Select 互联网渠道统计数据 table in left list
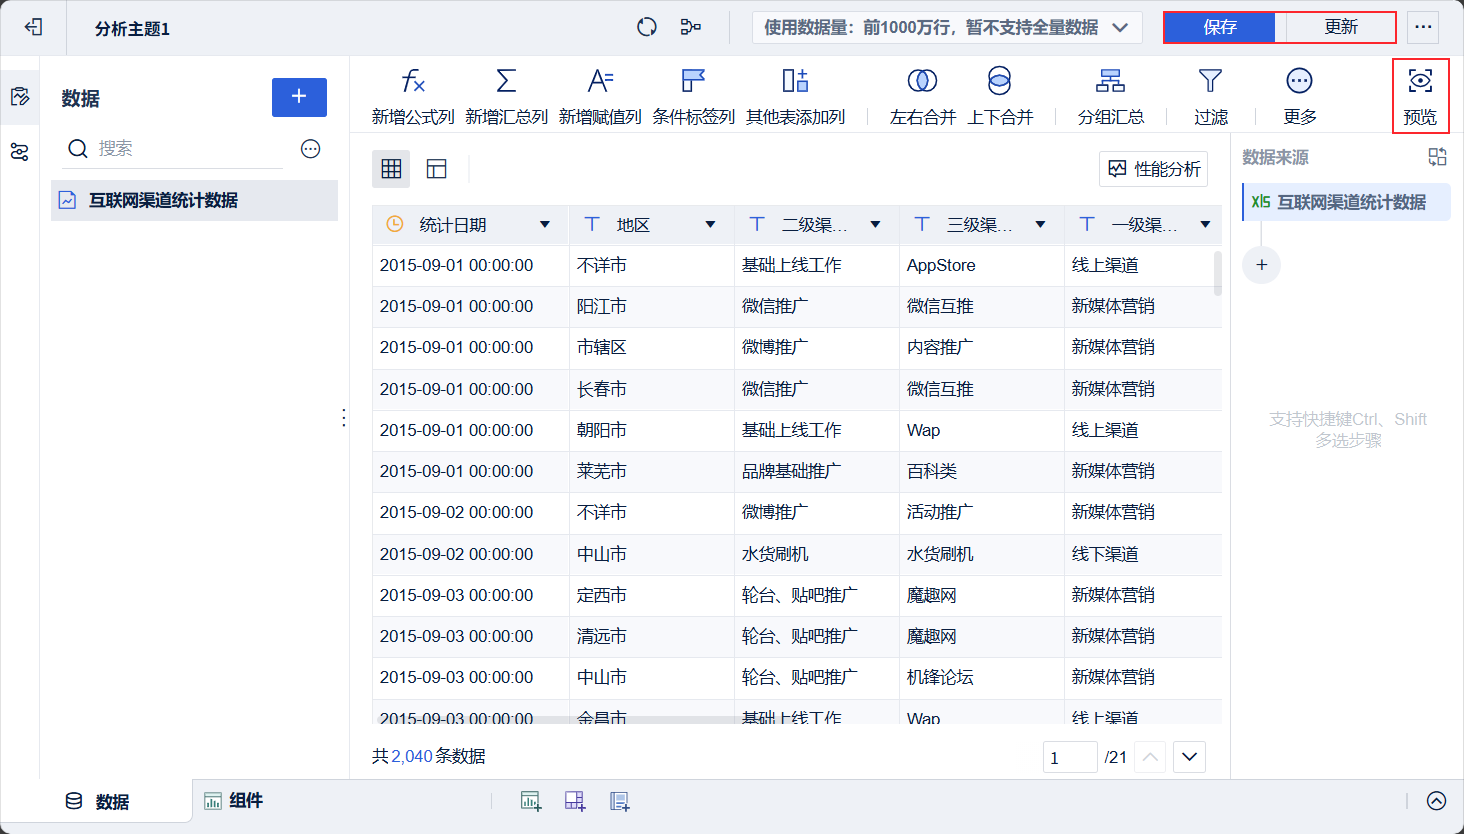Screen dimensions: 1464x834 tap(194, 200)
